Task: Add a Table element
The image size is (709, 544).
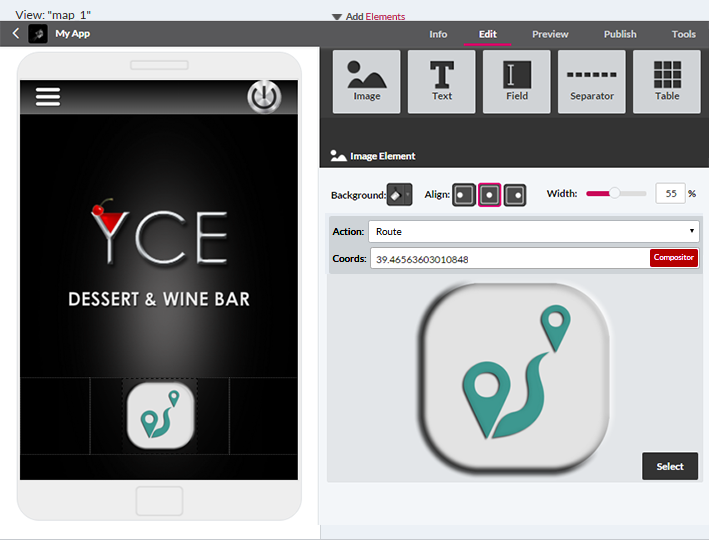Action: click(x=667, y=81)
